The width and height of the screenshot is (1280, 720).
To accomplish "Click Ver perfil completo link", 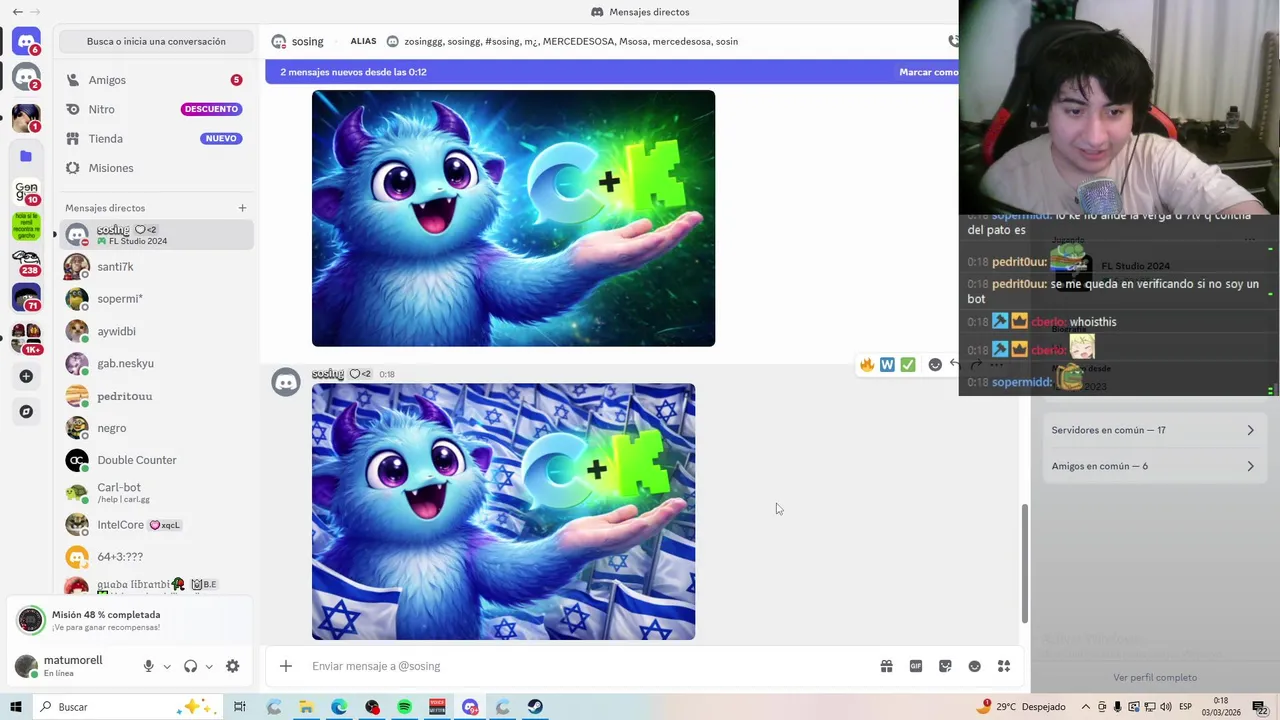I will (x=1155, y=678).
